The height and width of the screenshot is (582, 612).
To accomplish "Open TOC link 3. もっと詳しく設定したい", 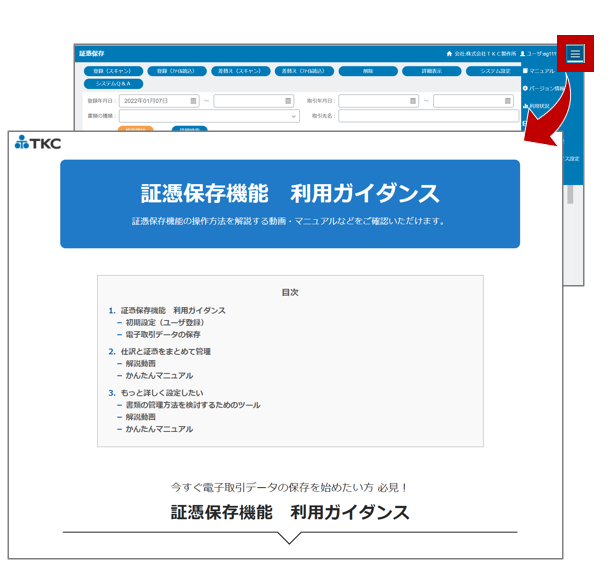I will (x=156, y=393).
